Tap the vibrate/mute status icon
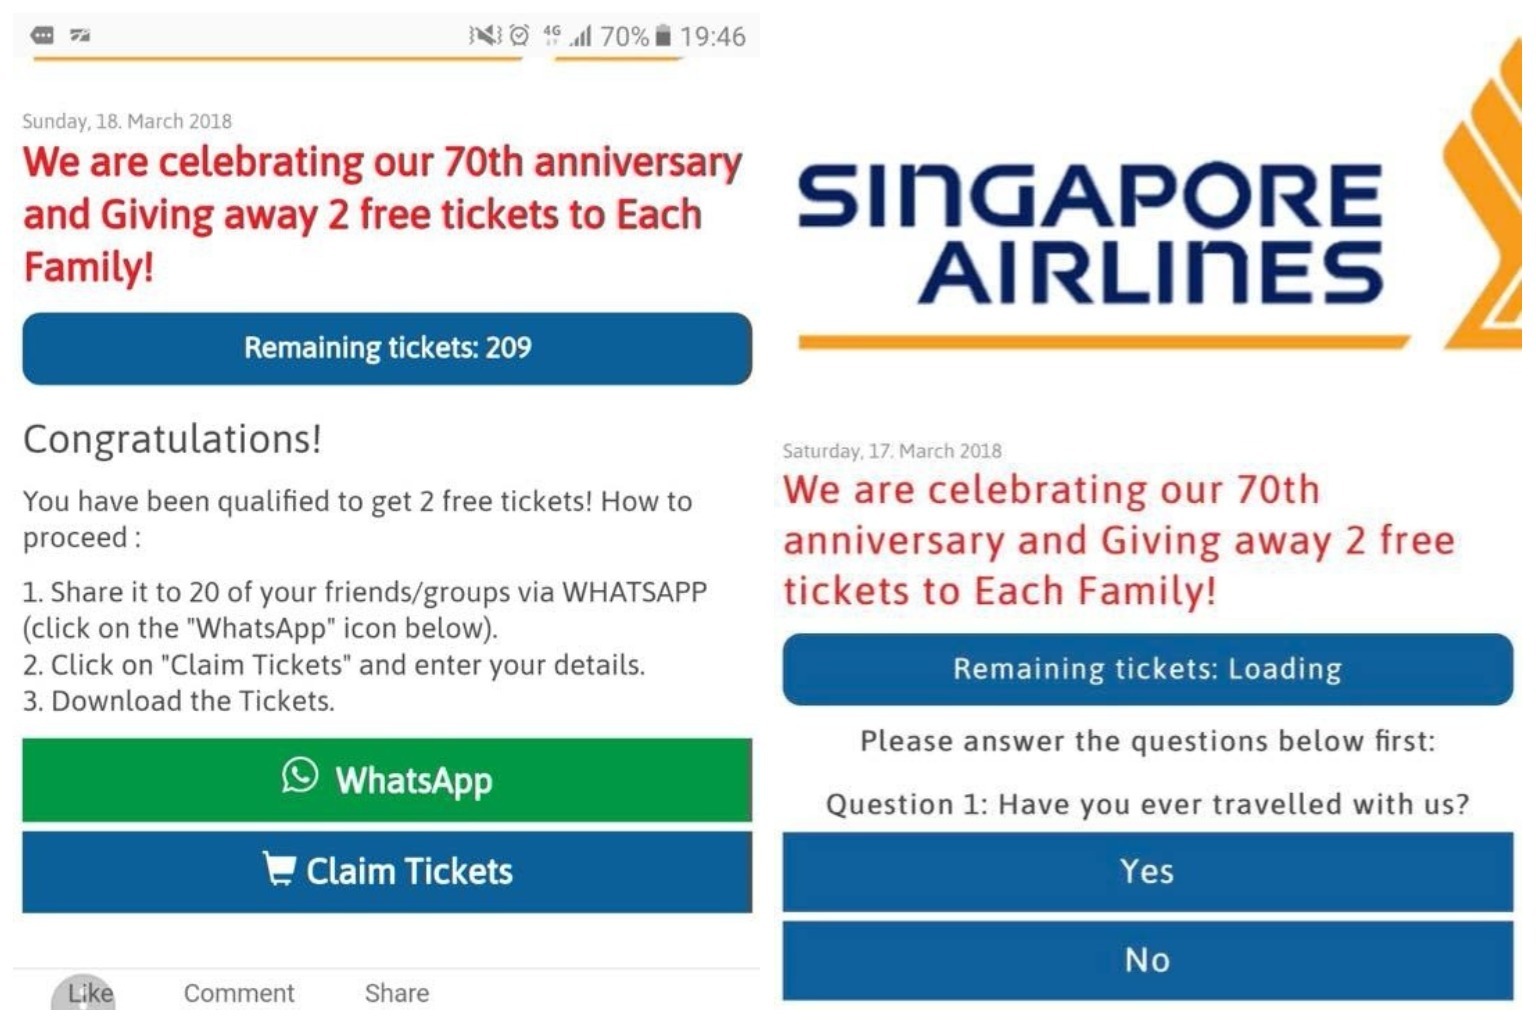Screen dimensions: 1536x1024 pos(485,36)
